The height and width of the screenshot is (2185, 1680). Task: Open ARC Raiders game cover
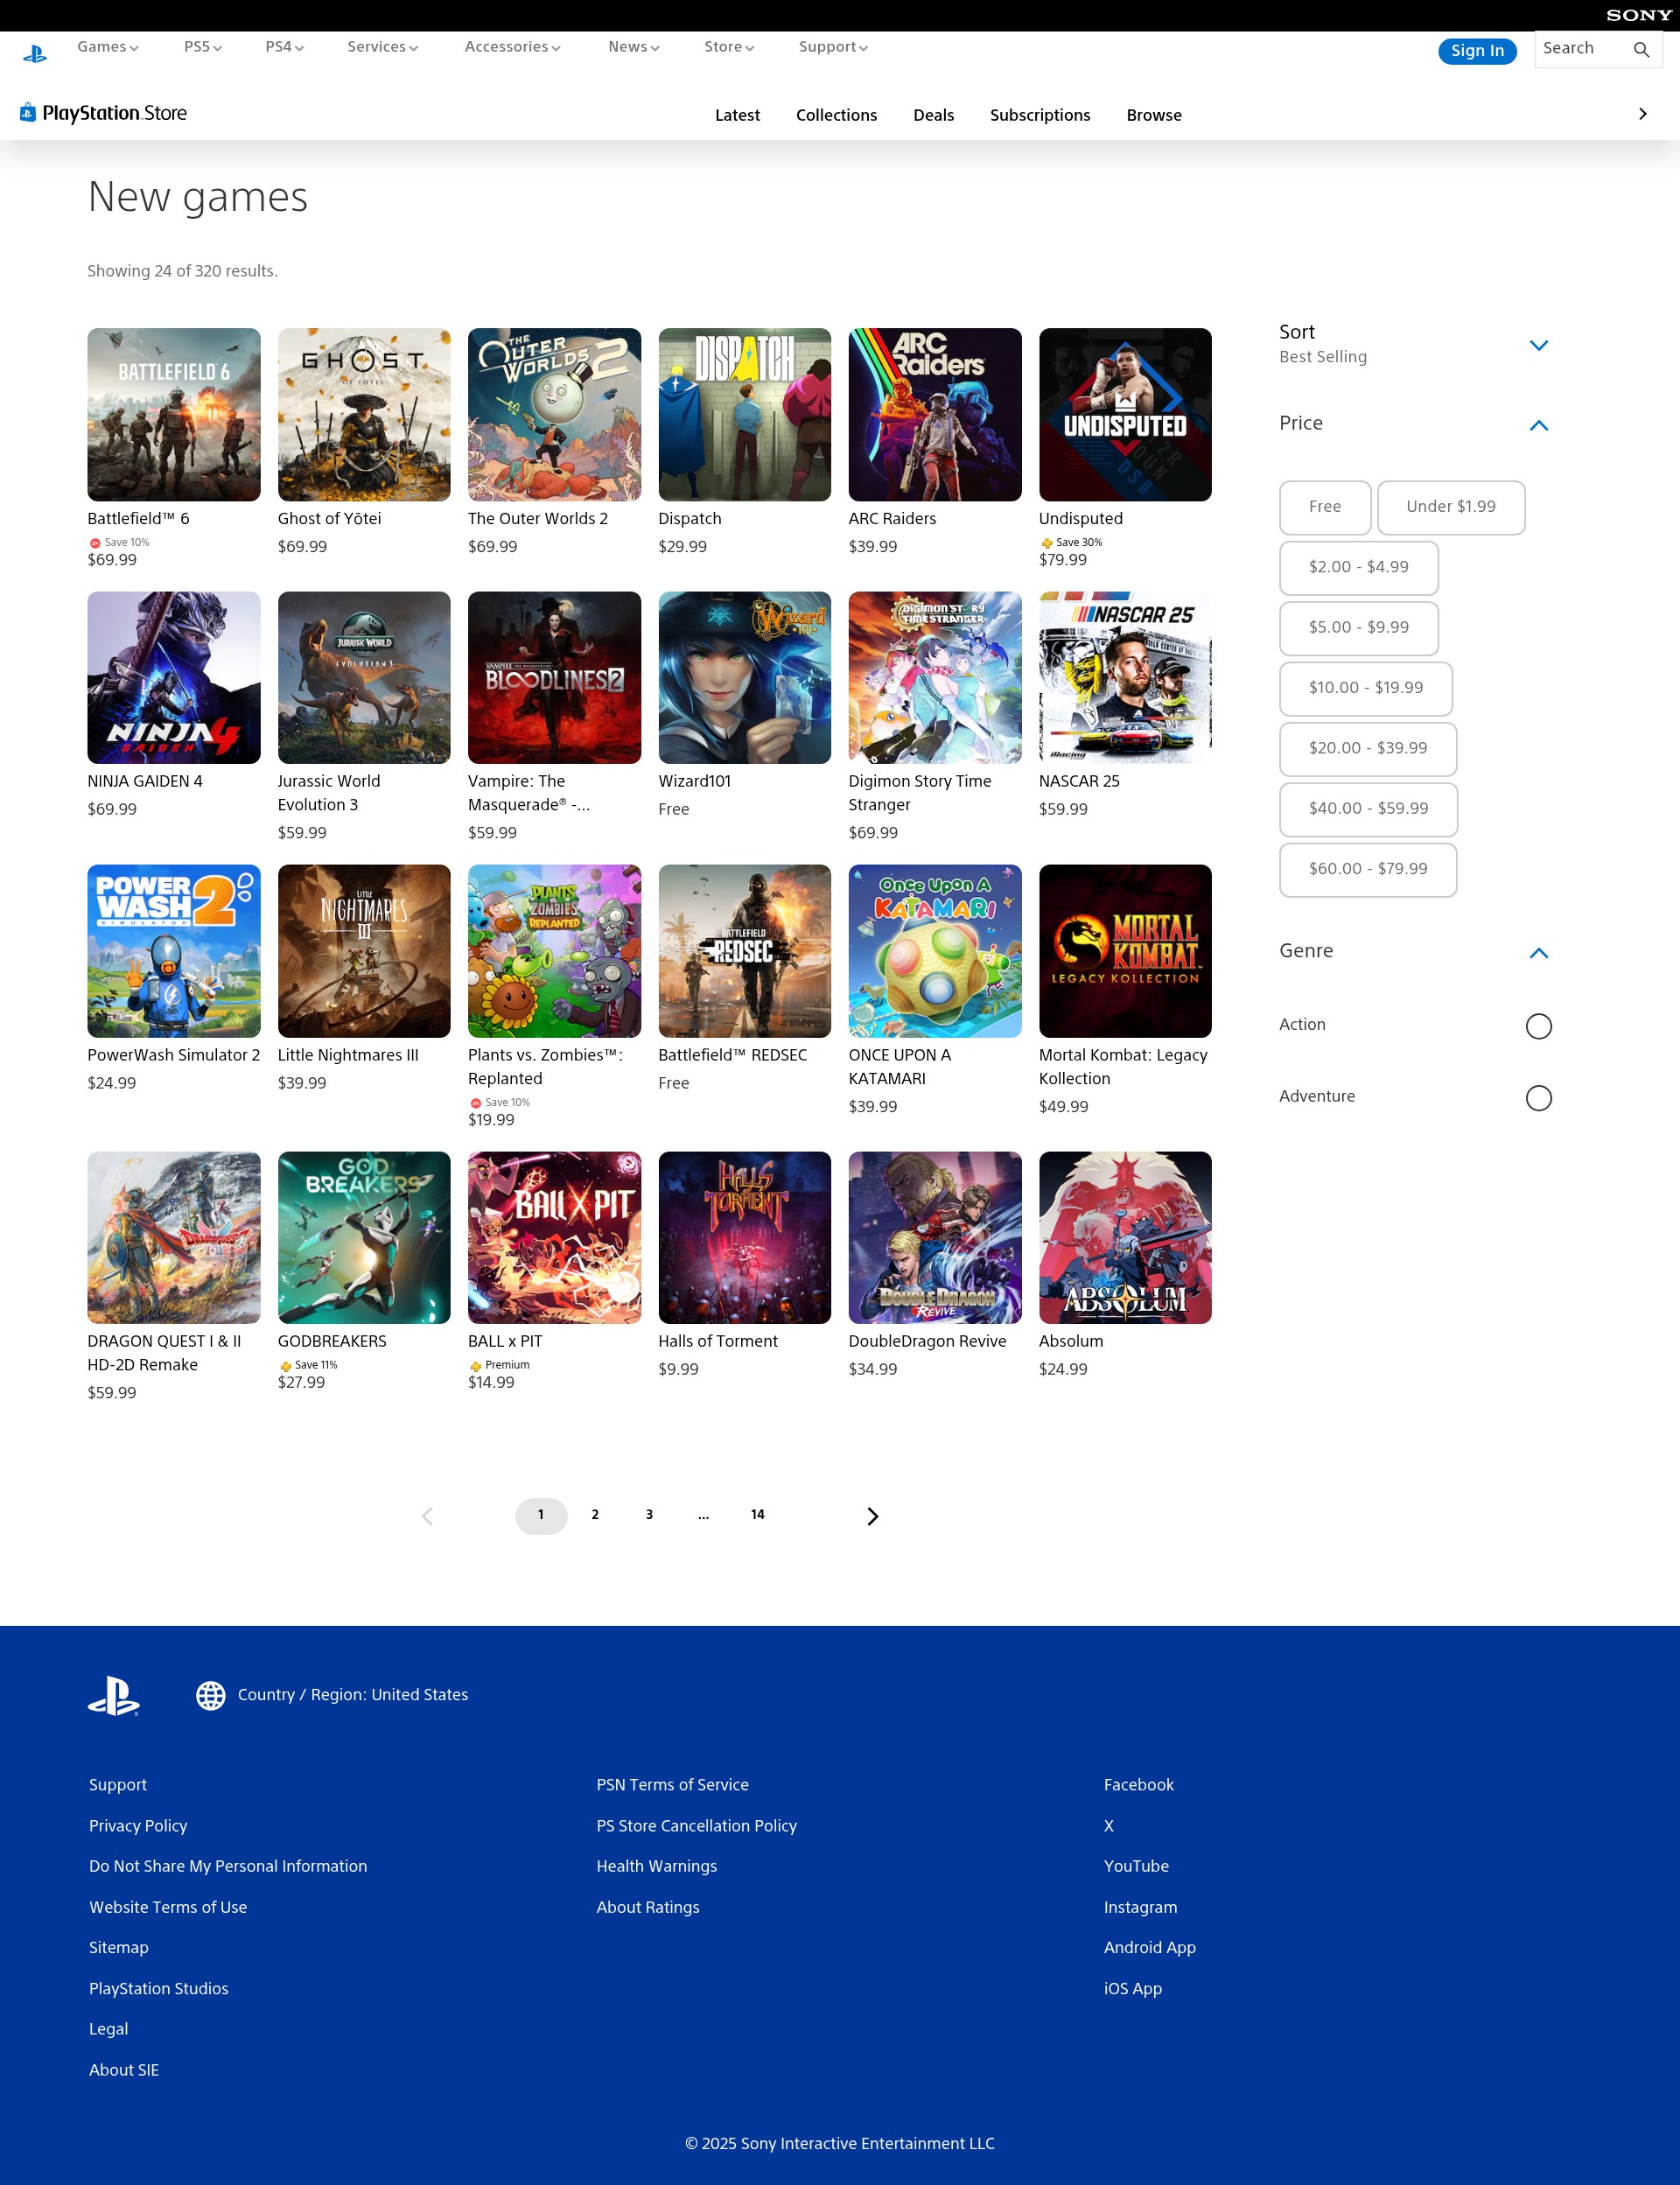[935, 414]
